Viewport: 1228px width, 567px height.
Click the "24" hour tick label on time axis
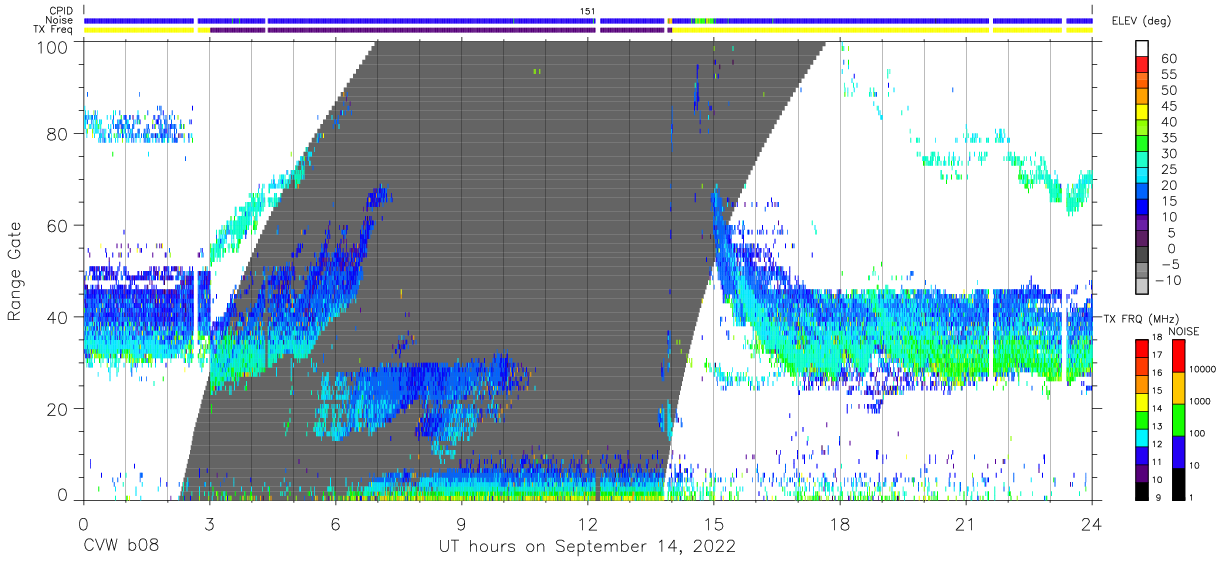[1092, 525]
